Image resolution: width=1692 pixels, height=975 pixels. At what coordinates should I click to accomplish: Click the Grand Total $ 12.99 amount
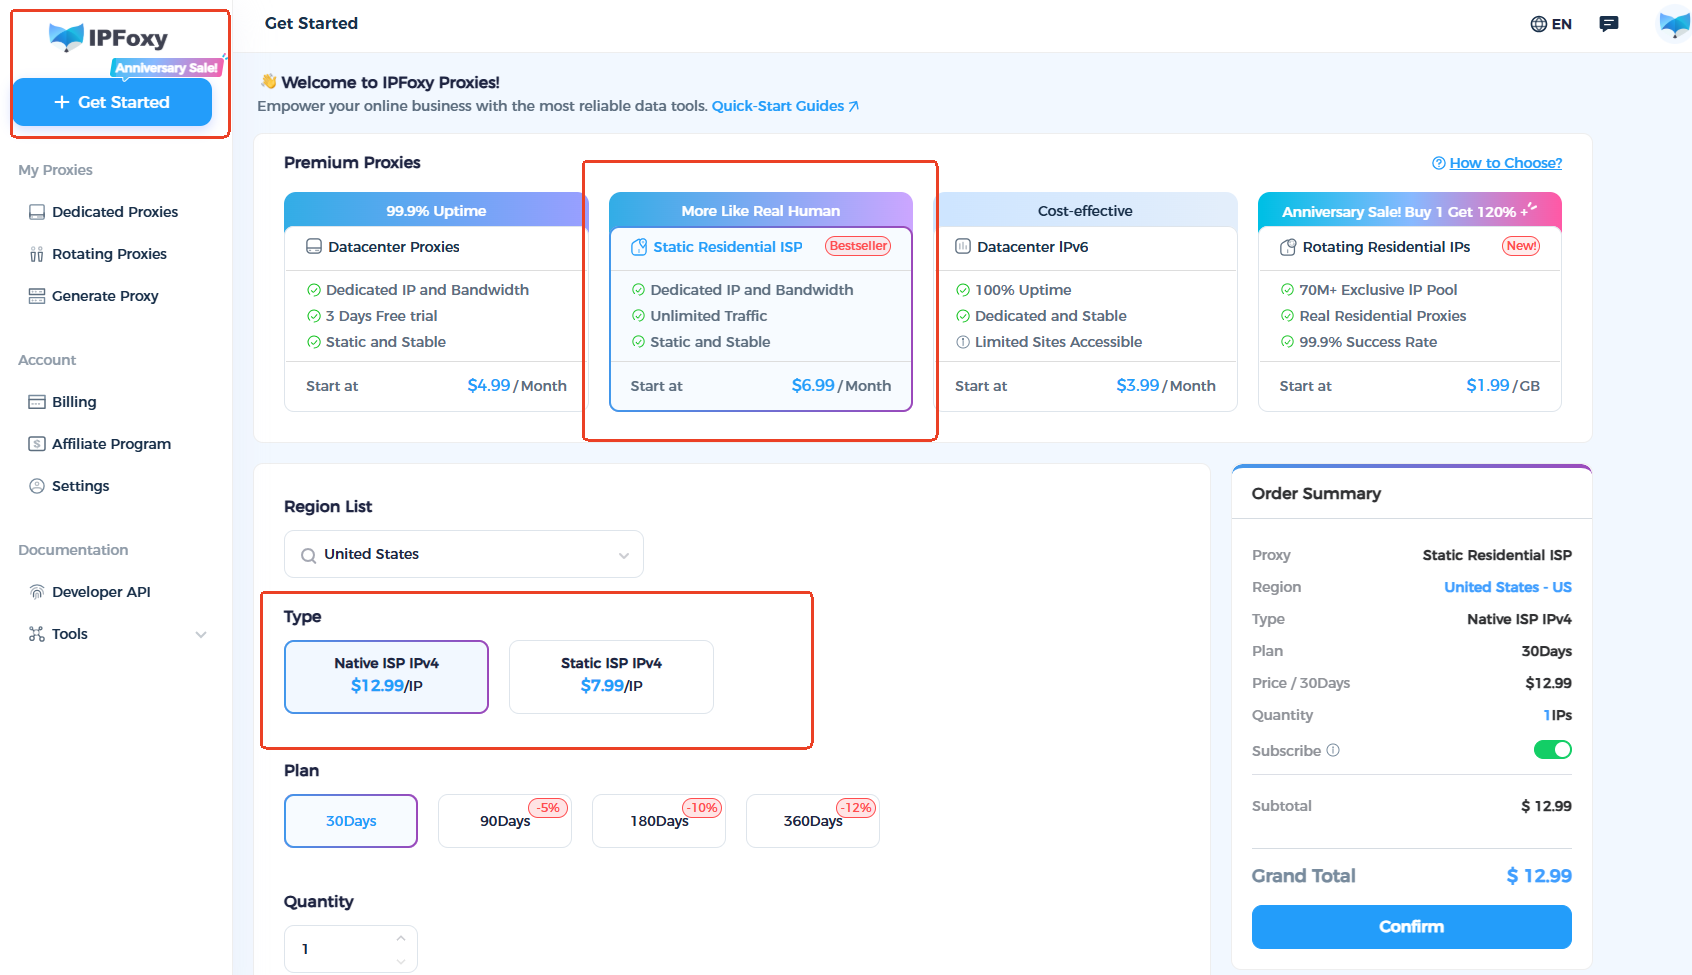click(1539, 876)
